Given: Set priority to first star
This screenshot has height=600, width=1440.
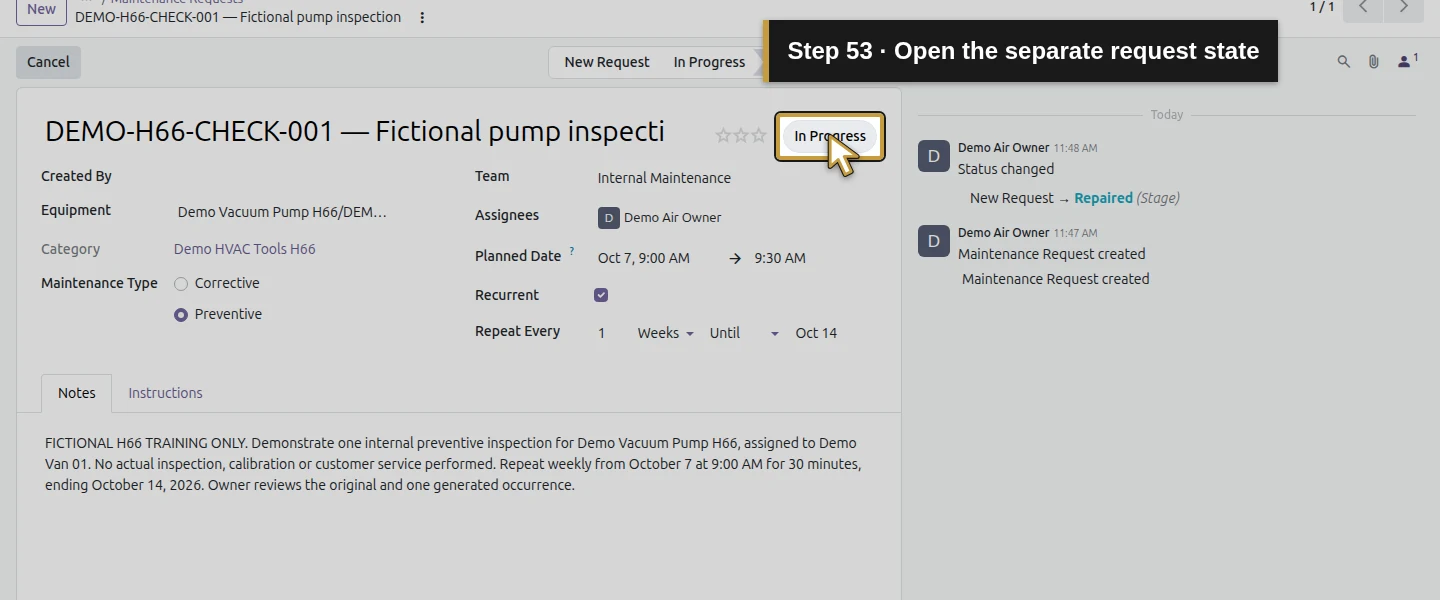Looking at the screenshot, I should pos(723,135).
